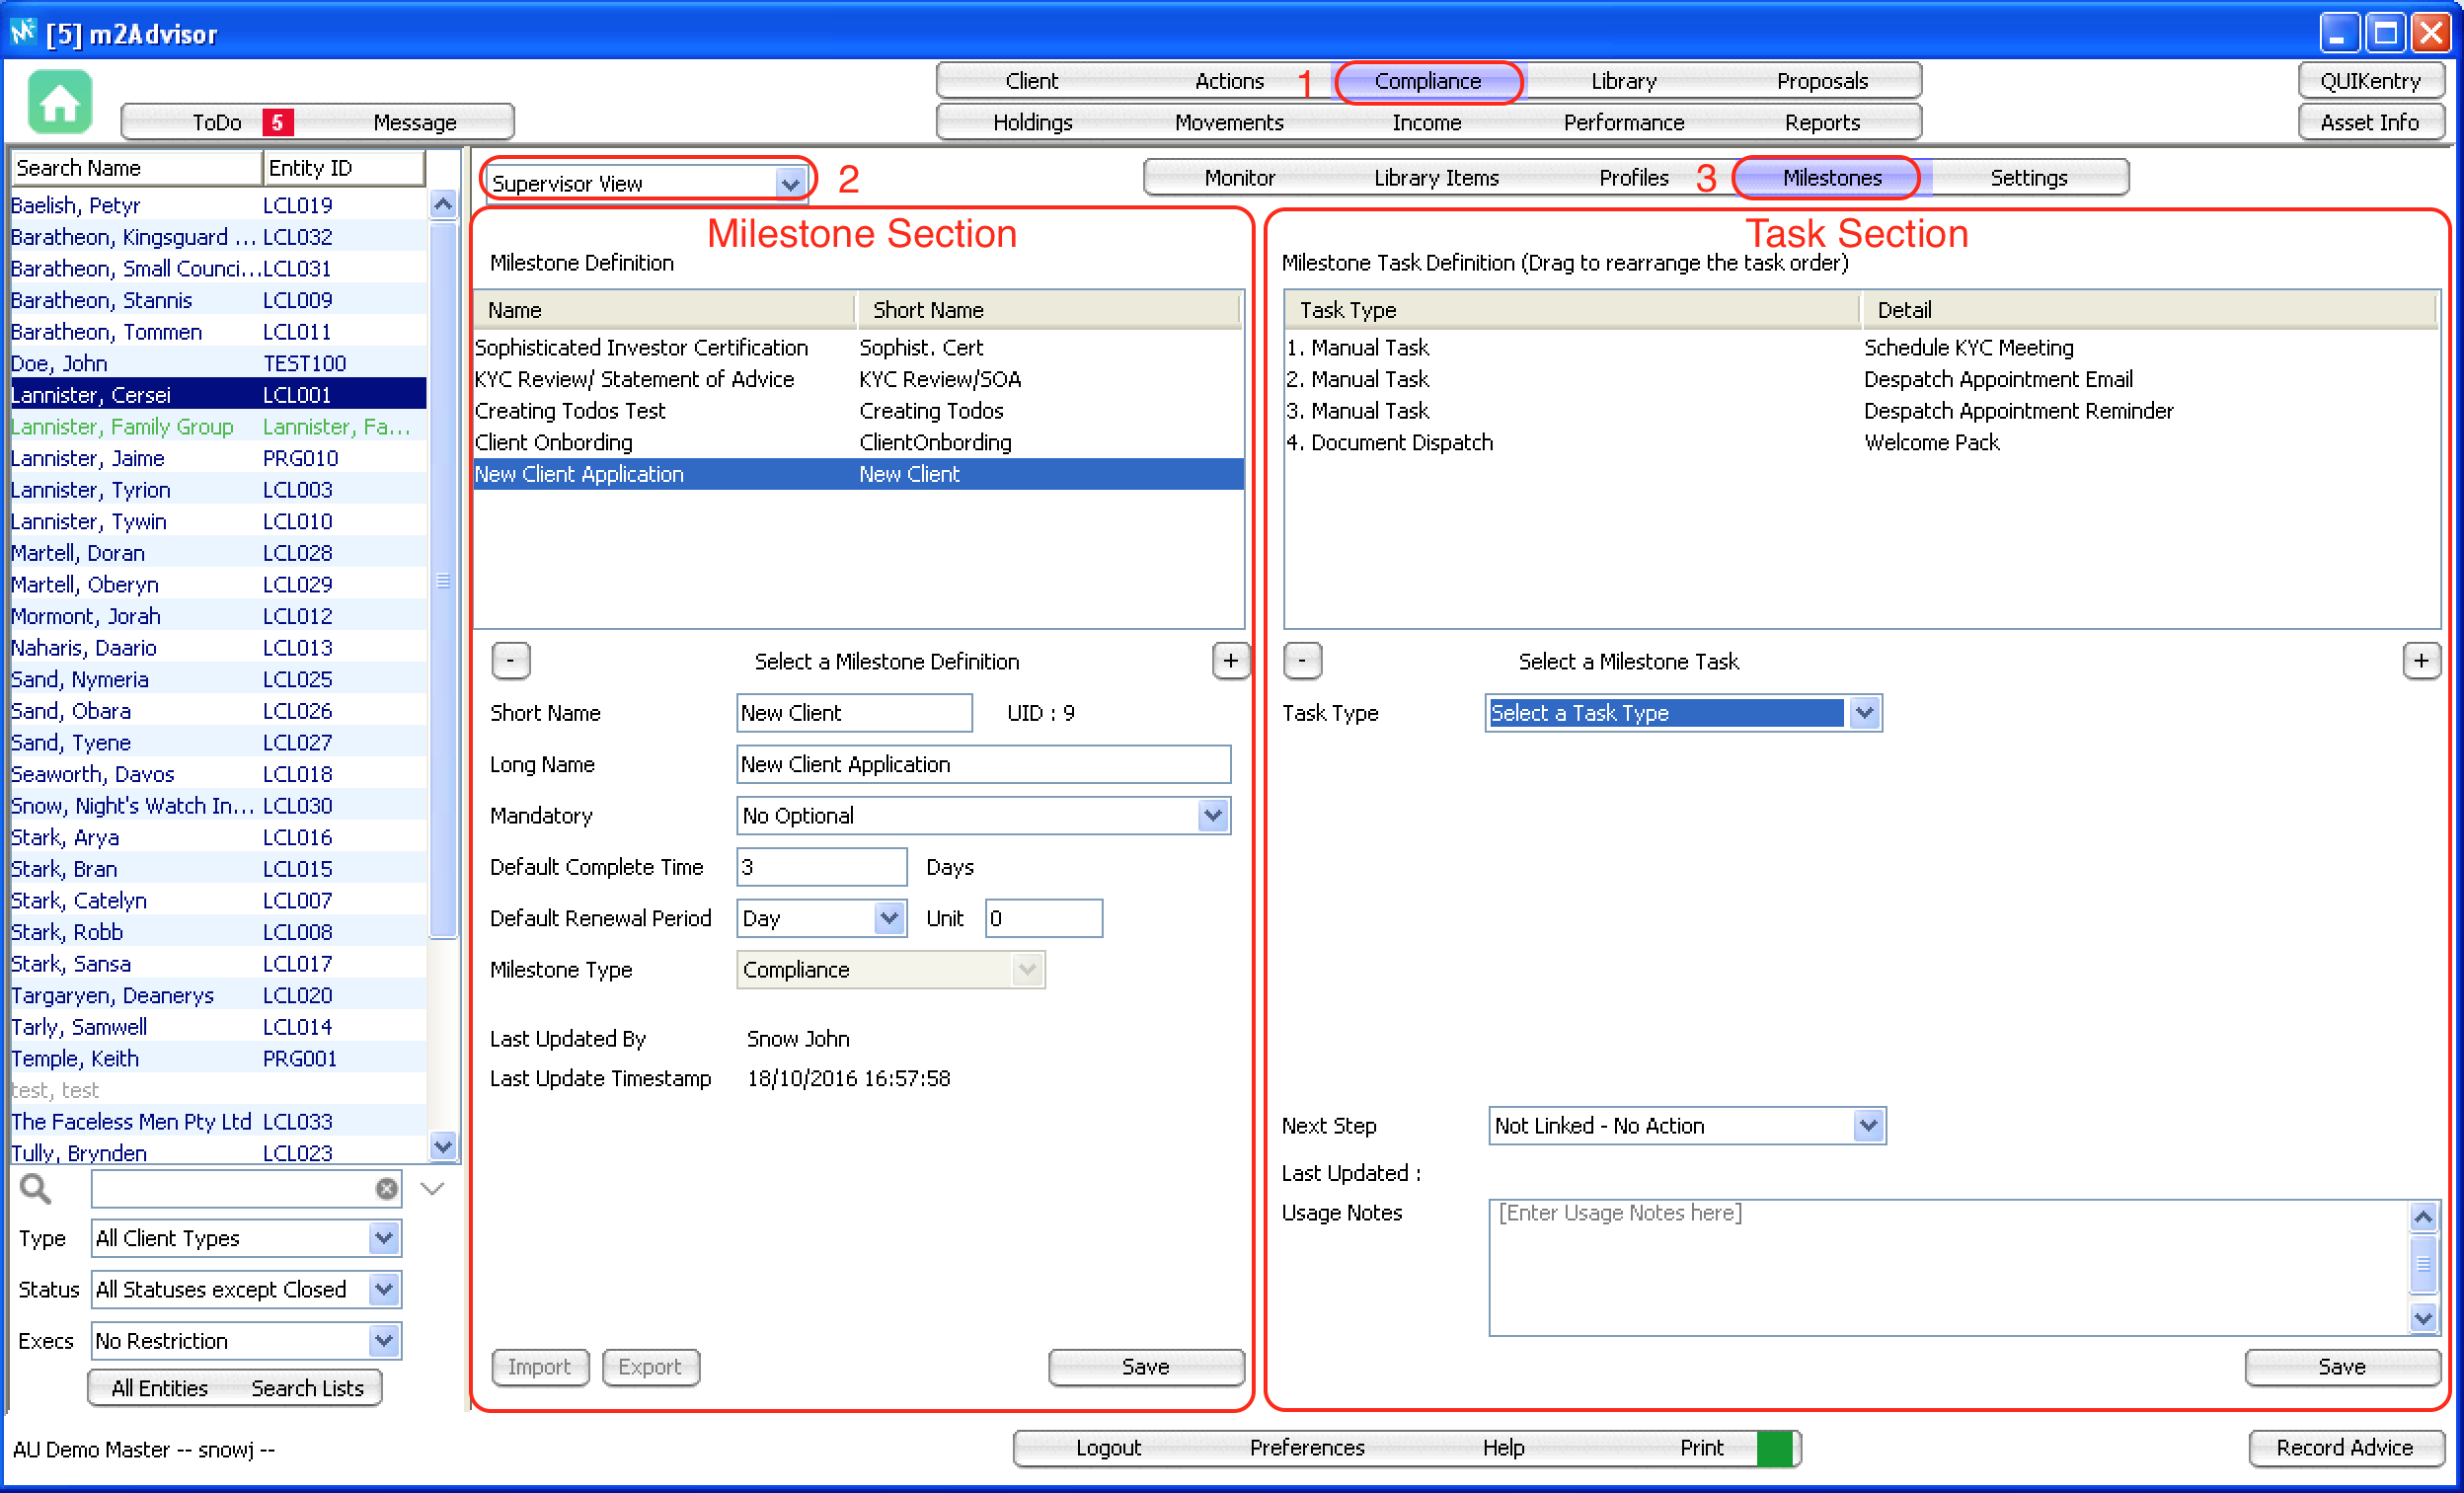This screenshot has height=1493, width=2464.
Task: Click the red ToDo count badge
Action: [277, 122]
